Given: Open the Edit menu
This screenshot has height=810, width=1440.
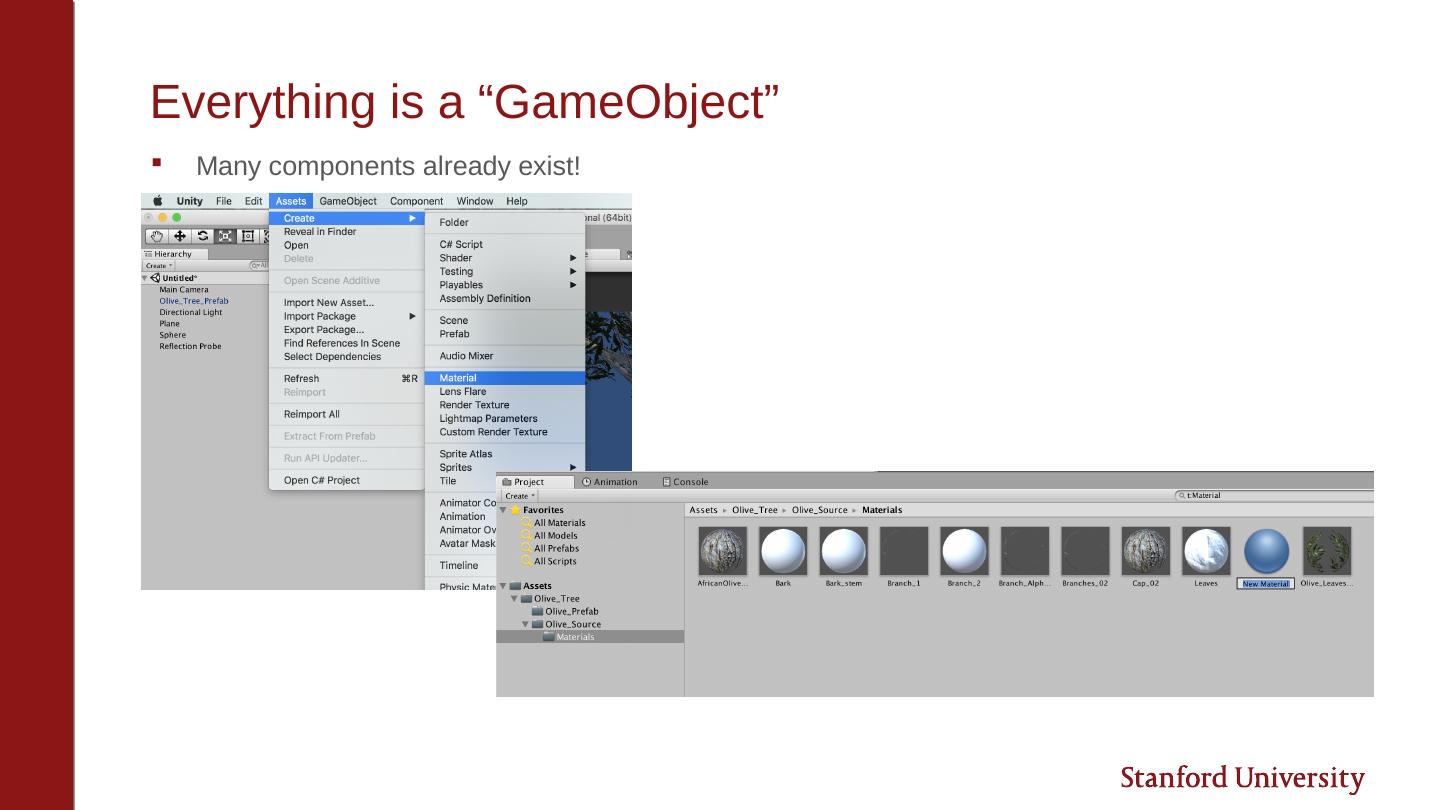Looking at the screenshot, I should [254, 201].
